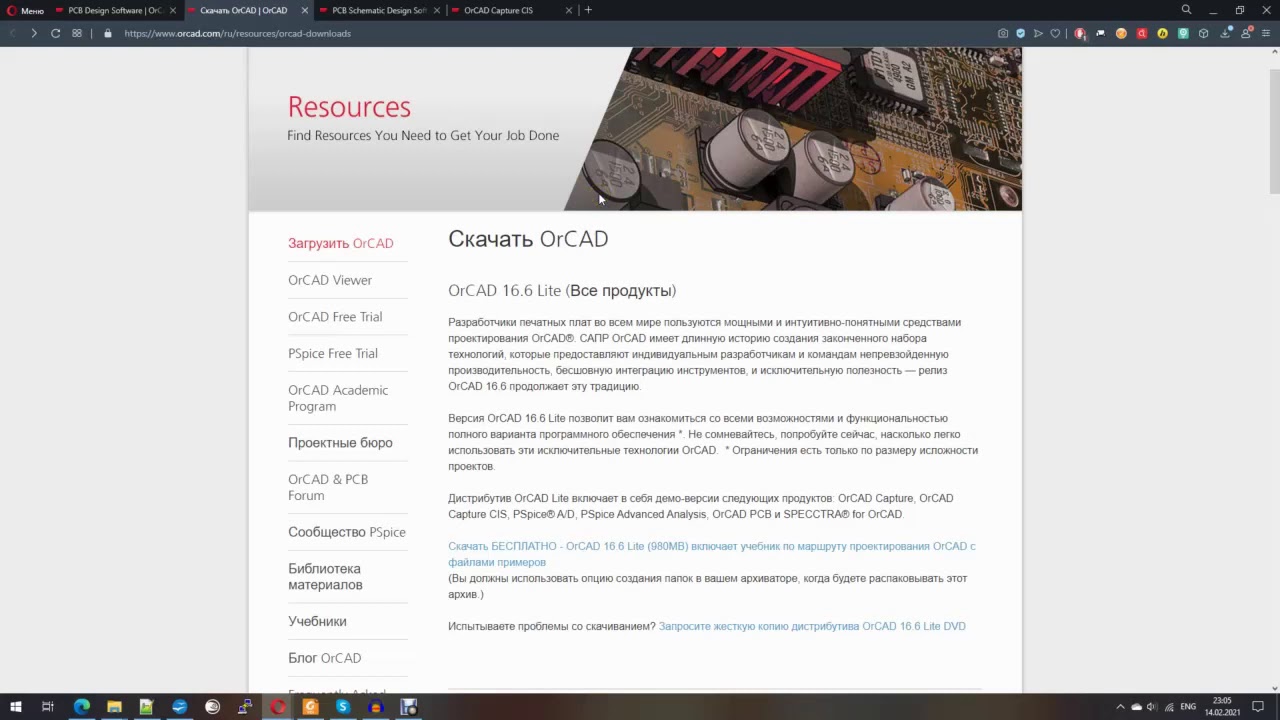This screenshot has width=1280, height=720.
Task: Show hidden system tray icons
Action: (1120, 707)
